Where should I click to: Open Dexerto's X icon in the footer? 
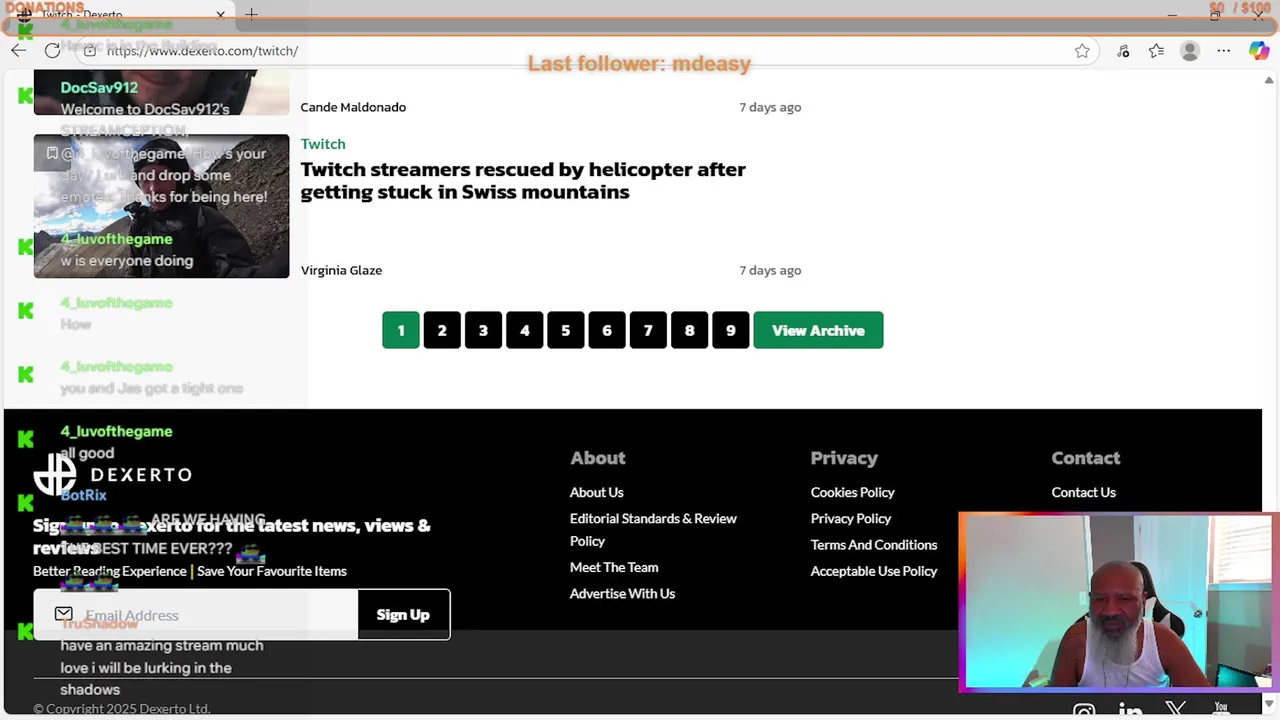tap(1176, 711)
